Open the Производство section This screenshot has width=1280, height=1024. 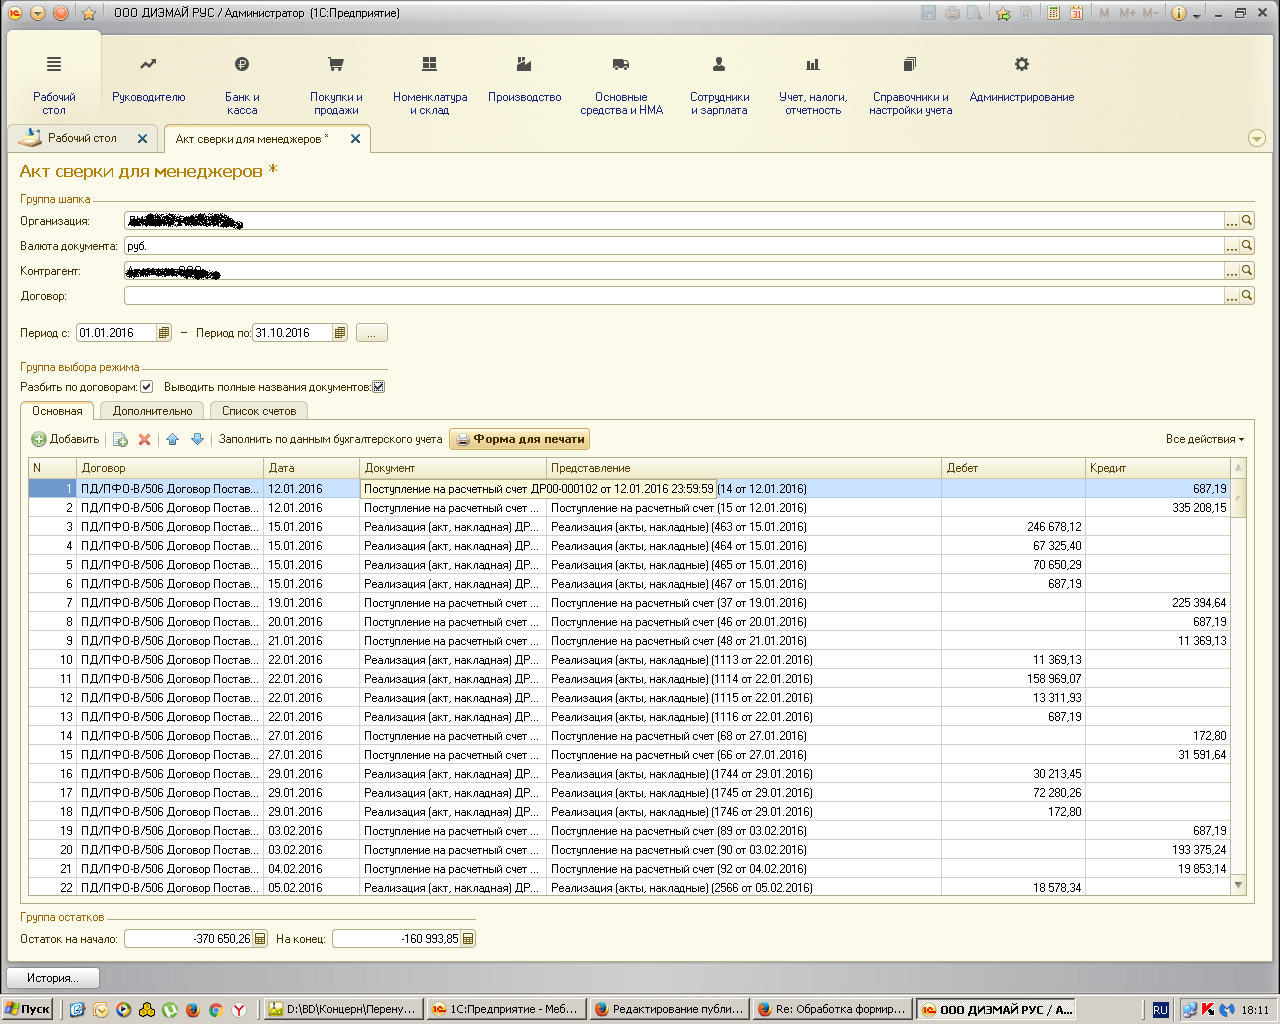pos(524,80)
